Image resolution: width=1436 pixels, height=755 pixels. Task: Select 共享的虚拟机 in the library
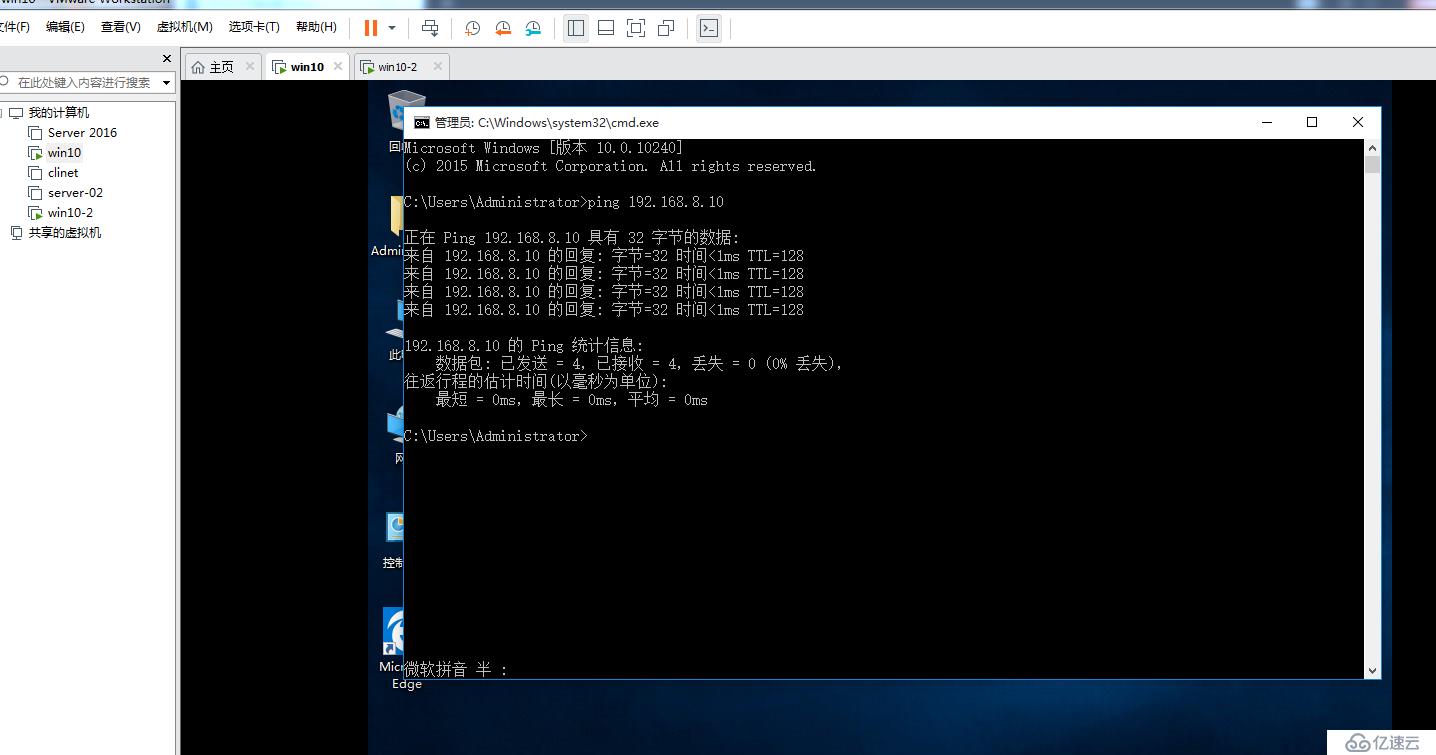[x=64, y=233]
